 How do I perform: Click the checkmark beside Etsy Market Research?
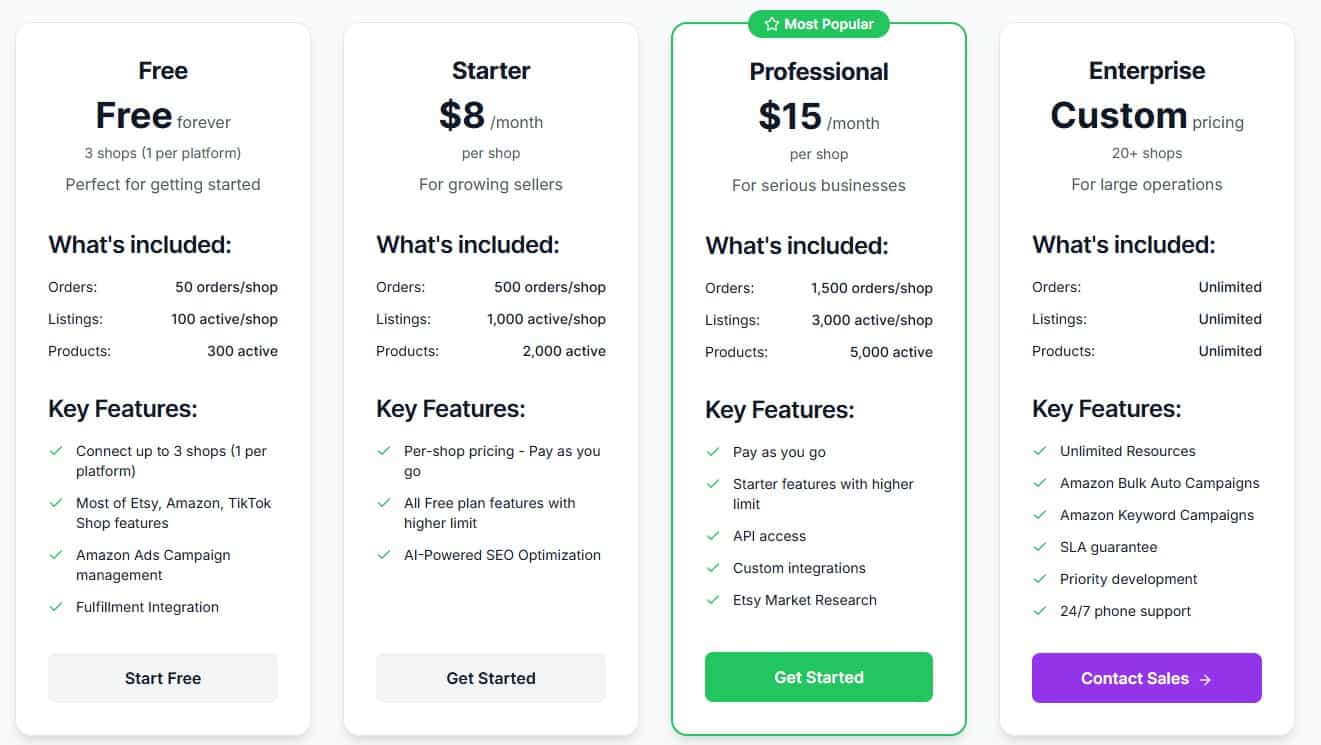[x=712, y=600]
